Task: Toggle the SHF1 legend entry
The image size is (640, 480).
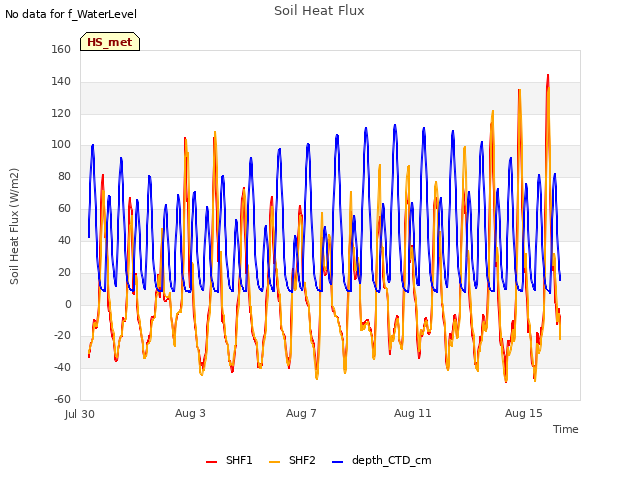Action: pos(229,460)
